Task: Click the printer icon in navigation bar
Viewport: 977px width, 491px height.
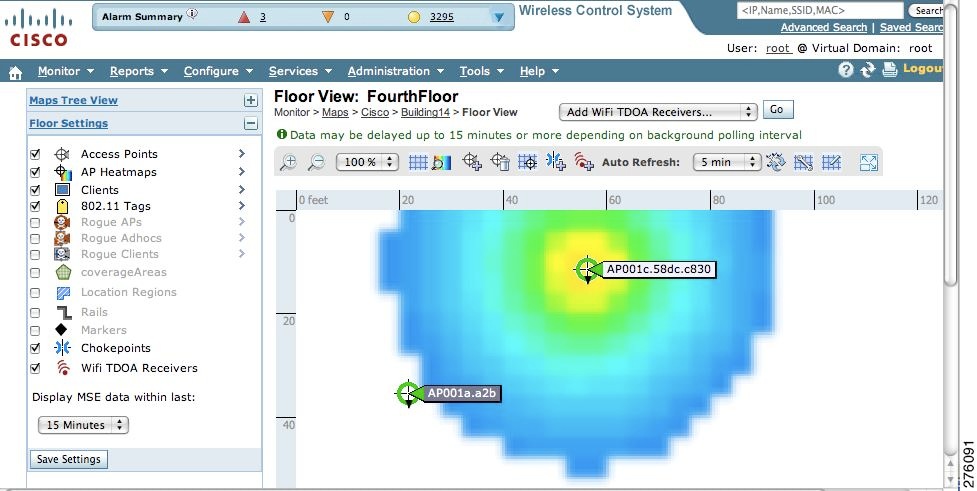Action: point(890,70)
